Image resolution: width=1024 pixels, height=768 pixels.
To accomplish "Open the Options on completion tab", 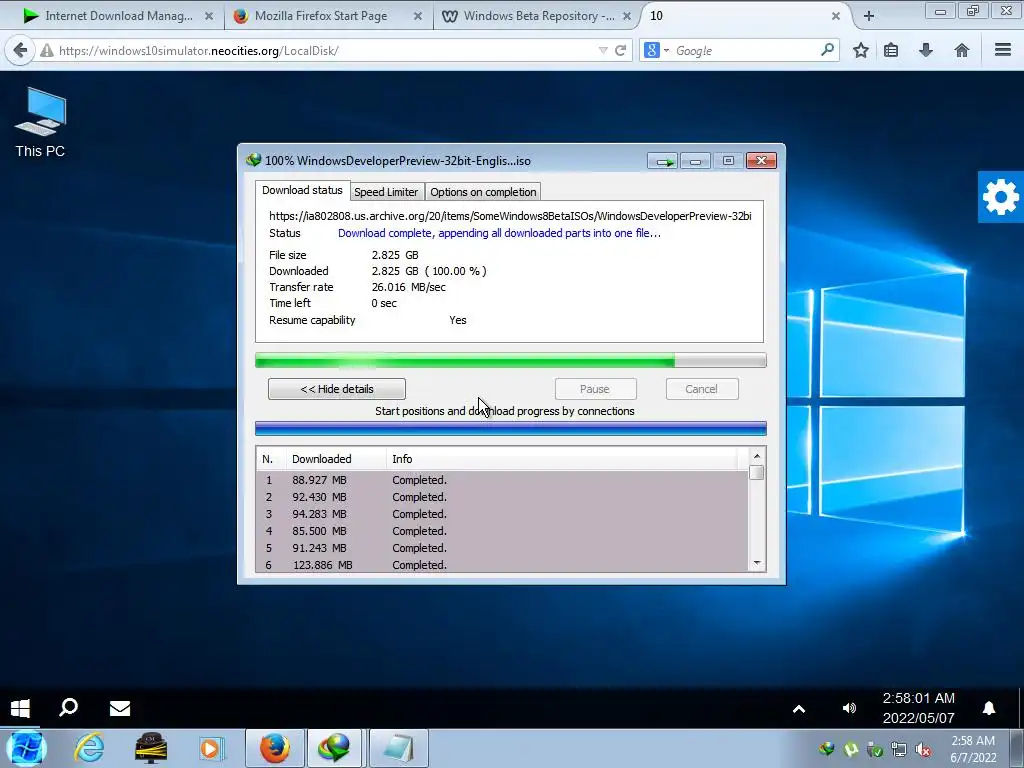I will 483,192.
